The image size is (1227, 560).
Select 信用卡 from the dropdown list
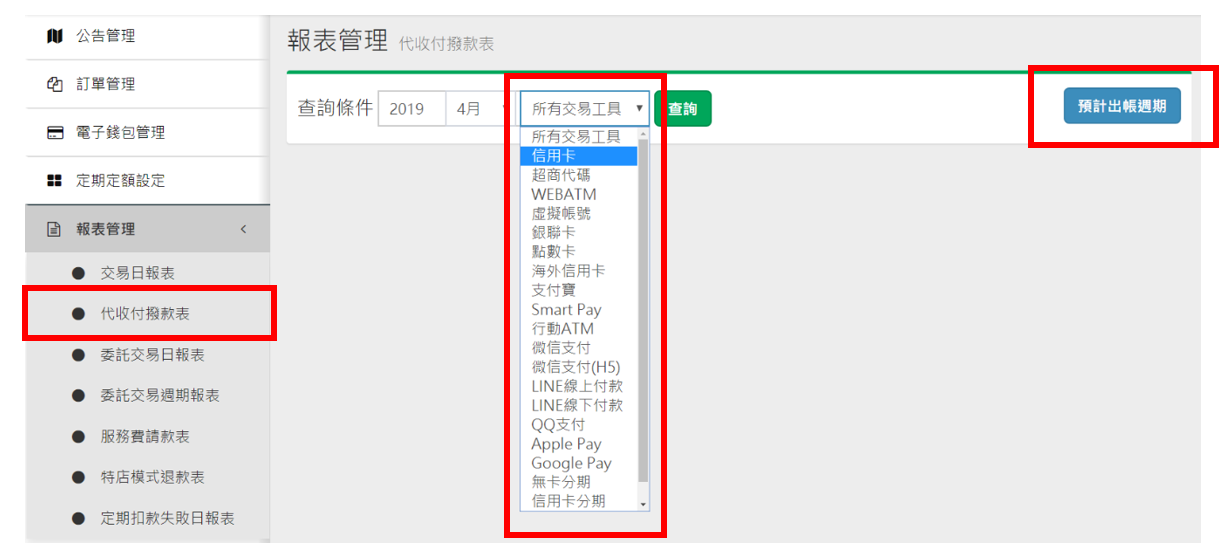pyautogui.click(x=578, y=156)
